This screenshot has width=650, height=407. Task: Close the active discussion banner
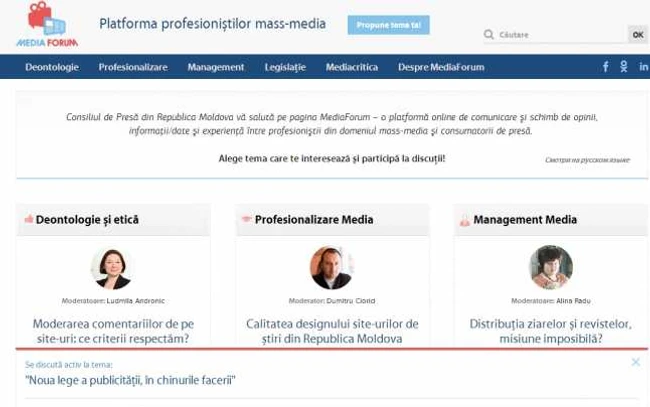(x=636, y=362)
